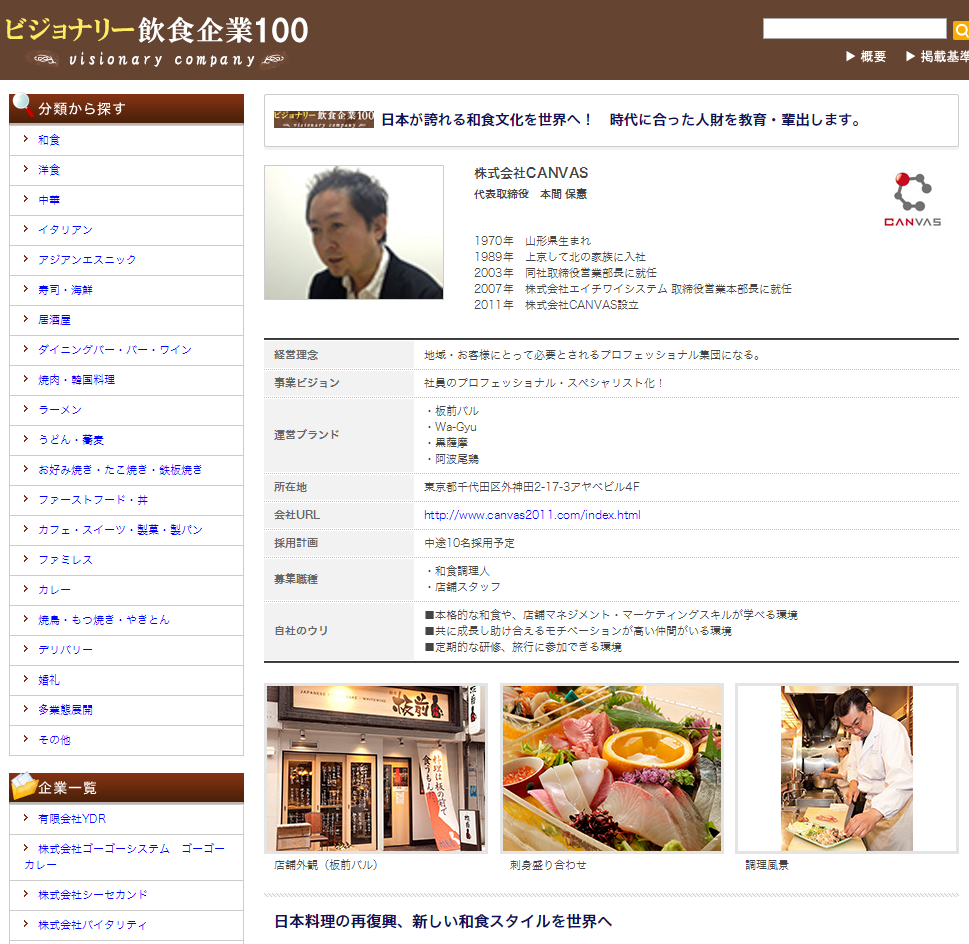Open ダイニングバー・バー・ワイン category
969x944 pixels.
tap(115, 350)
